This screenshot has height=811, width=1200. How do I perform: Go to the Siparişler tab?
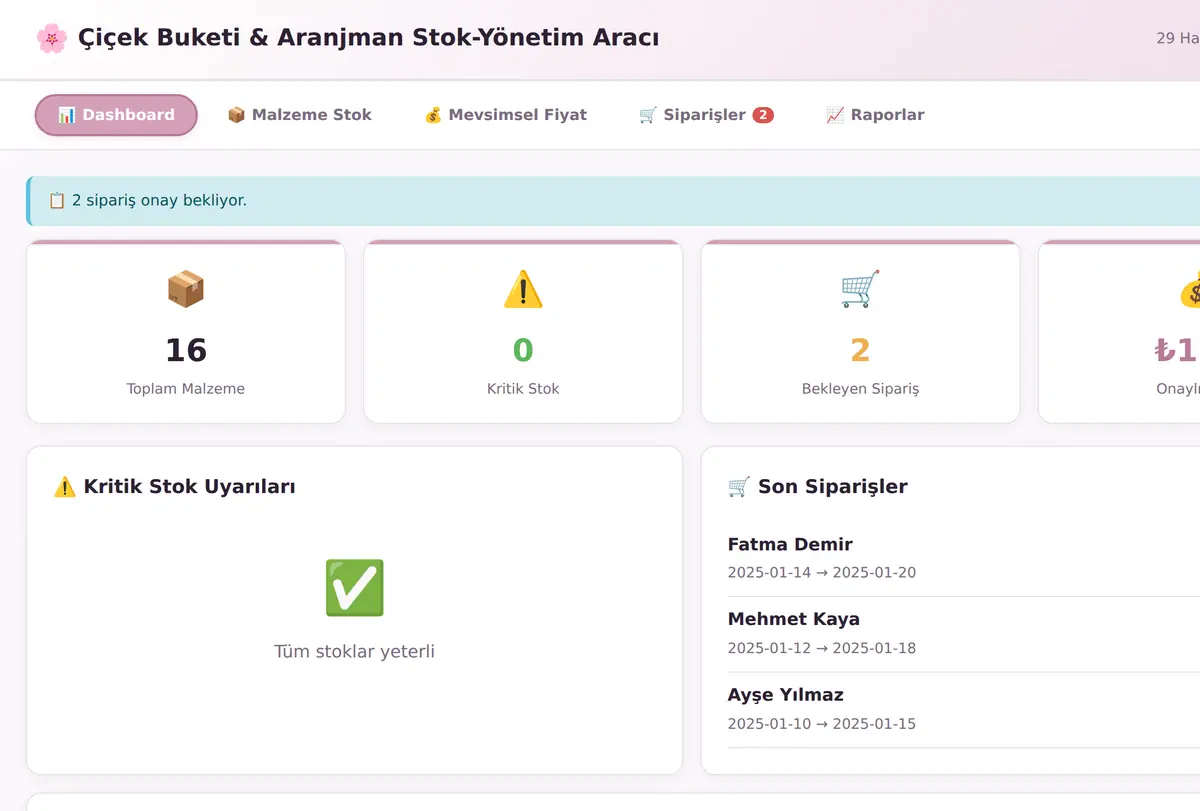tap(706, 115)
